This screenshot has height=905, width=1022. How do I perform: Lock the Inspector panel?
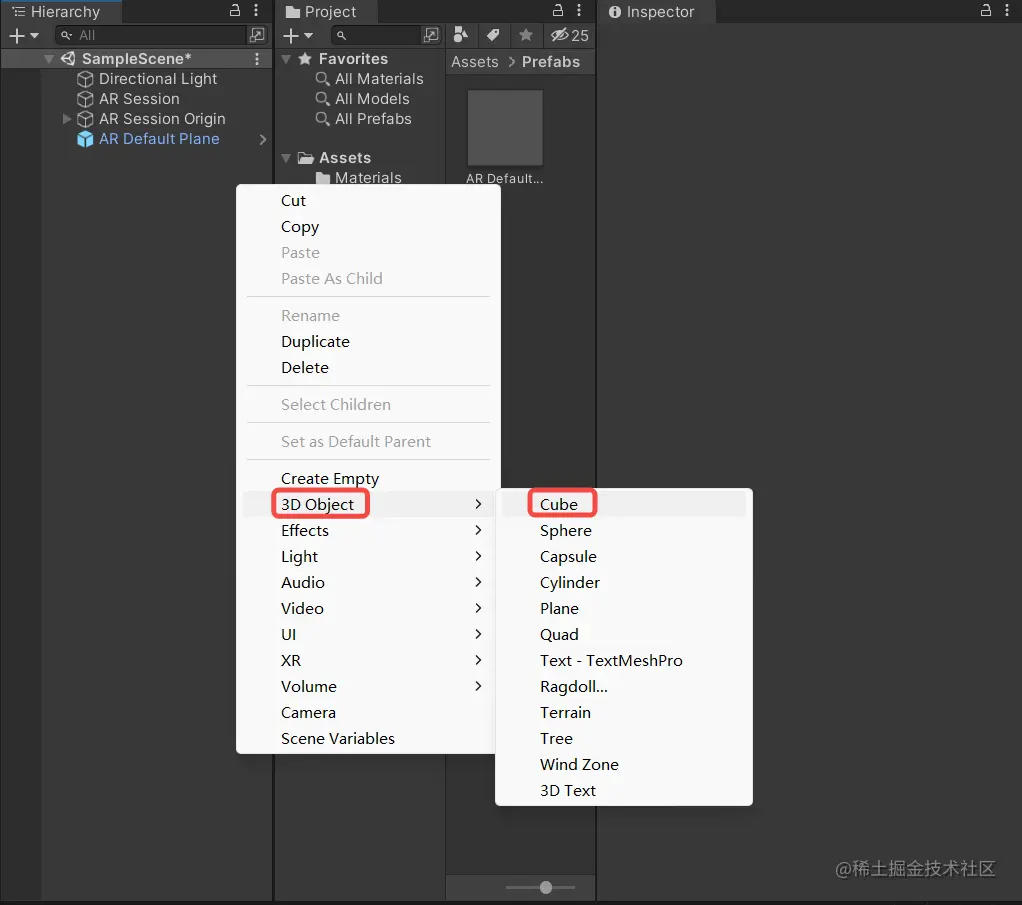coord(986,10)
